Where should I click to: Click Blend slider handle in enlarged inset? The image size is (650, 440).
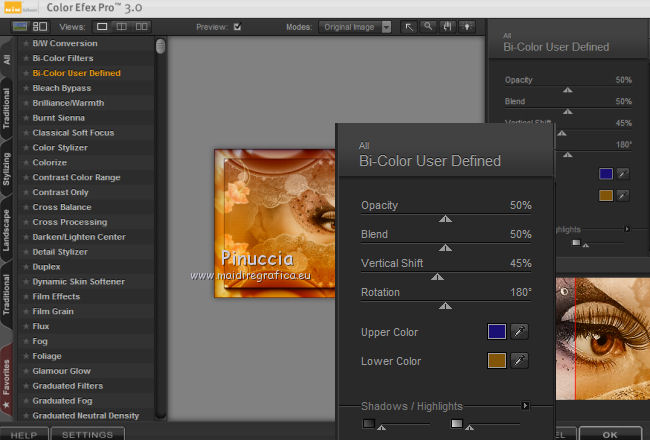[x=445, y=248]
